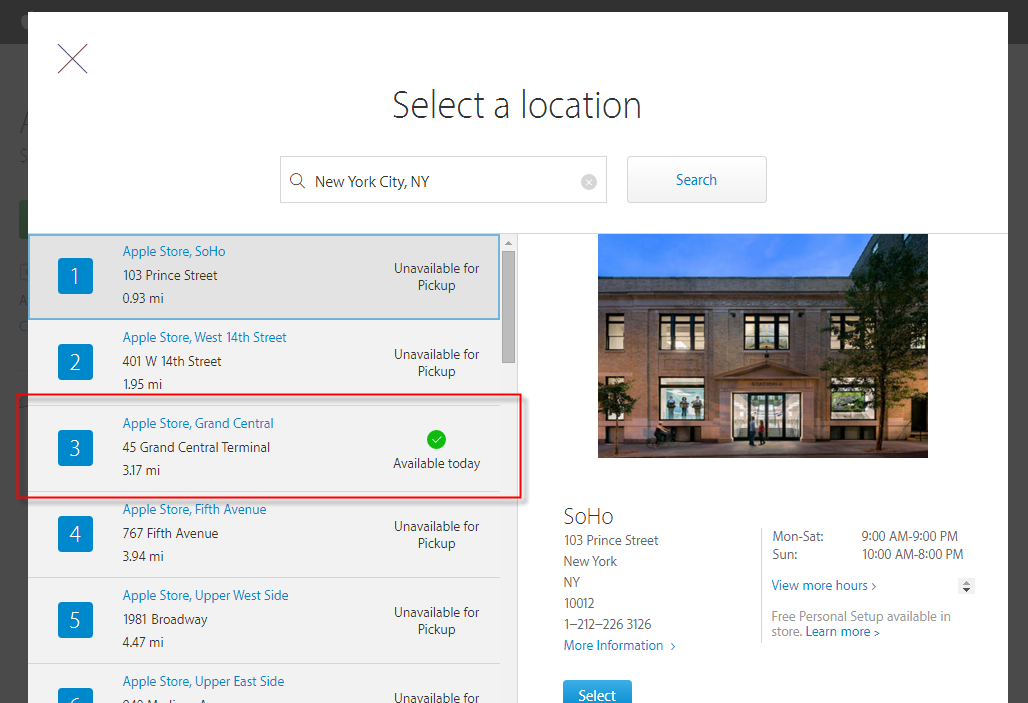
Task: Click the hours up/down stepper arrows
Action: 966,586
